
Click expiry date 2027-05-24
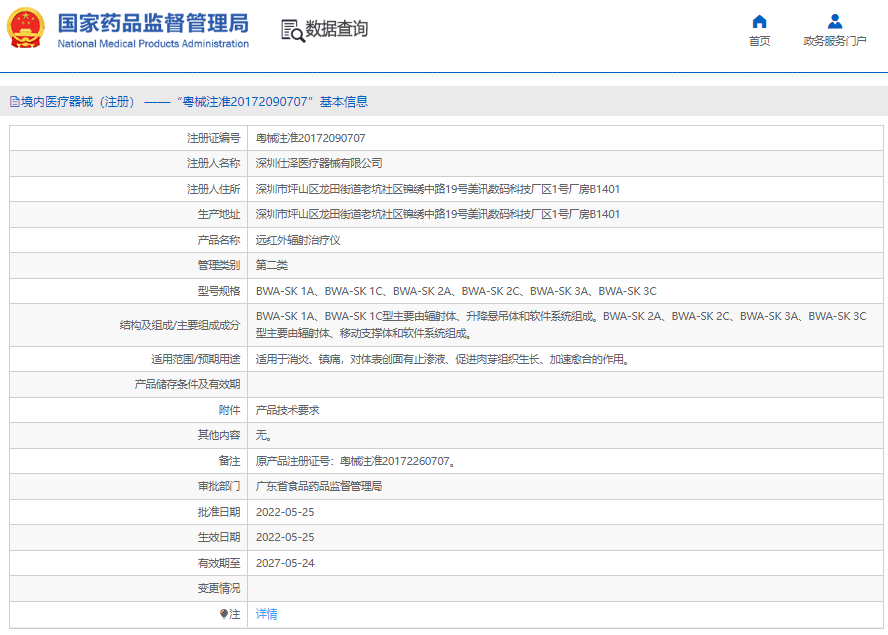pyautogui.click(x=285, y=563)
